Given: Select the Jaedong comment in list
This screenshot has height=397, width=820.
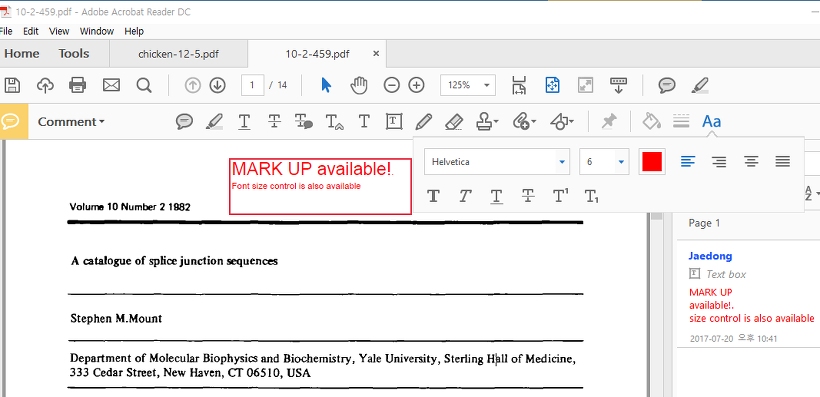Looking at the screenshot, I should pyautogui.click(x=748, y=294).
